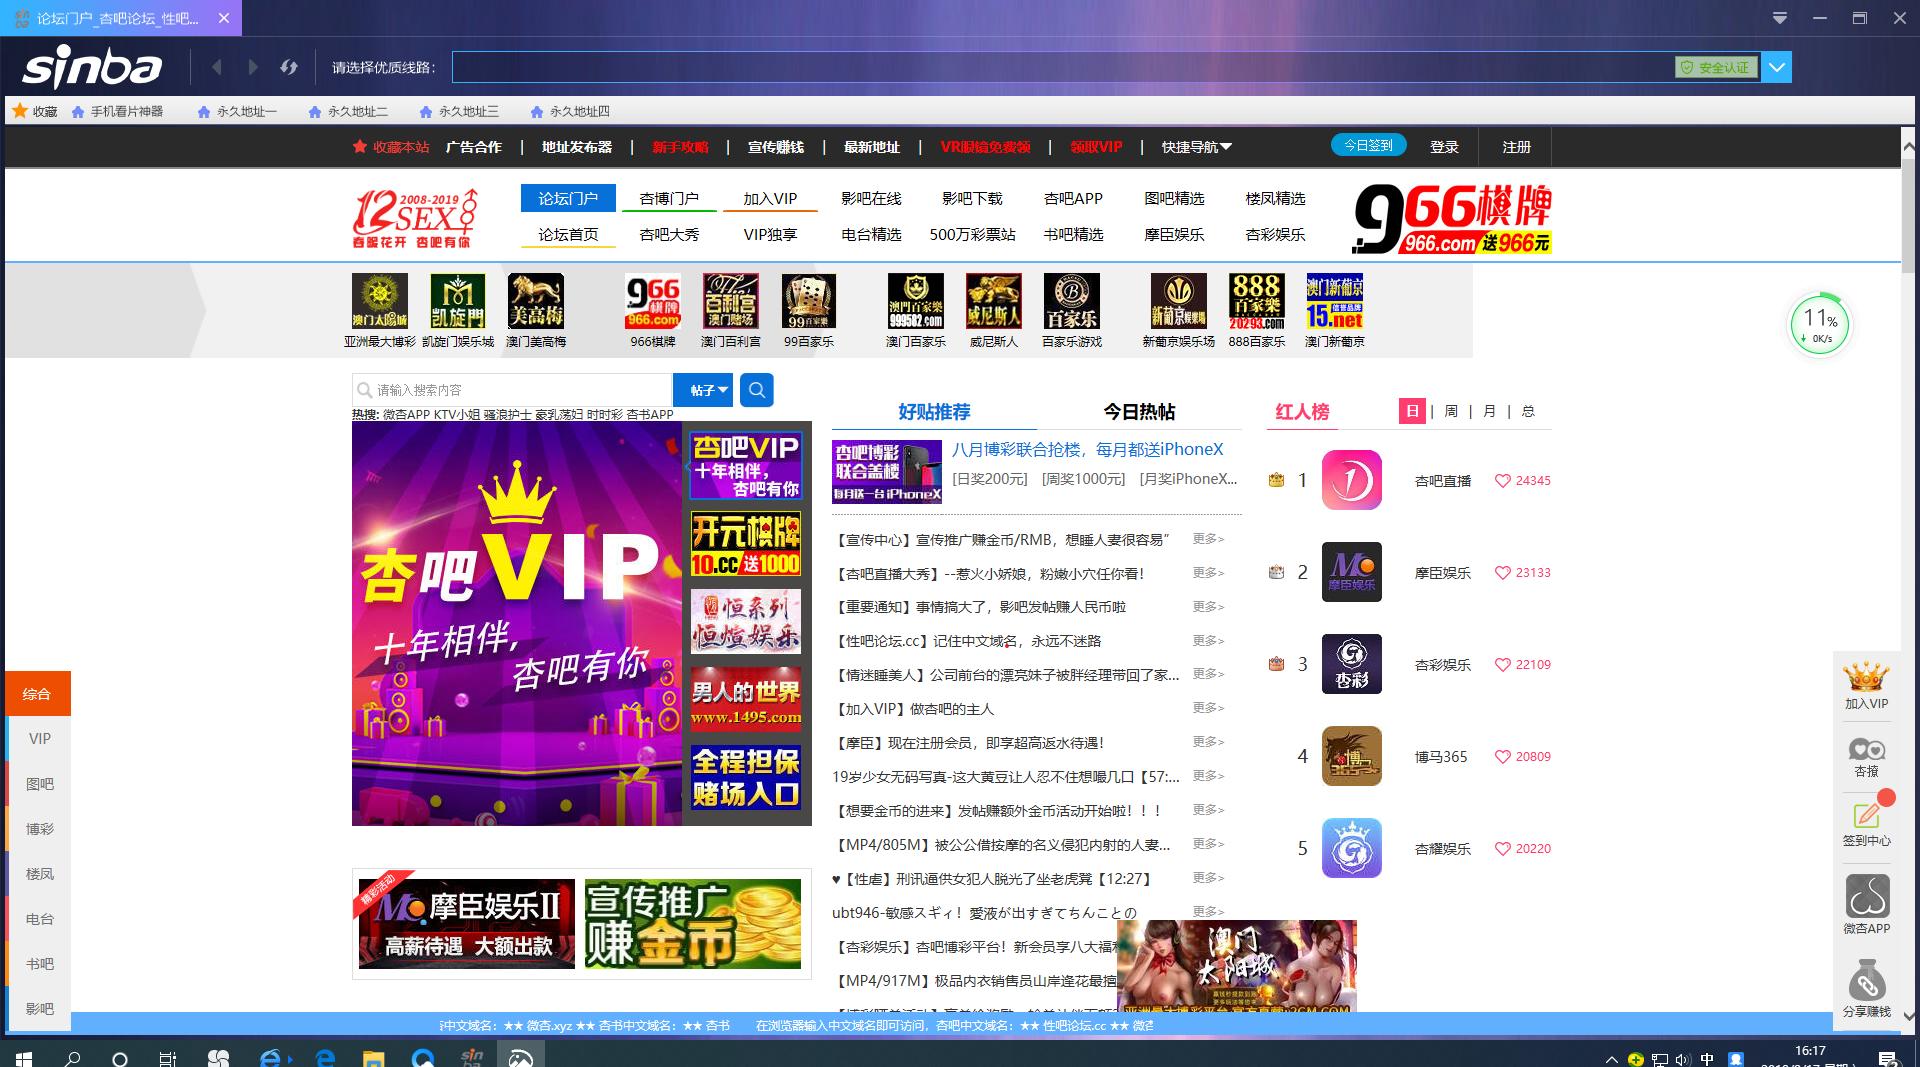The height and width of the screenshot is (1067, 1920).
Task: Open the Windows Start menu
Action: pyautogui.click(x=23, y=1057)
